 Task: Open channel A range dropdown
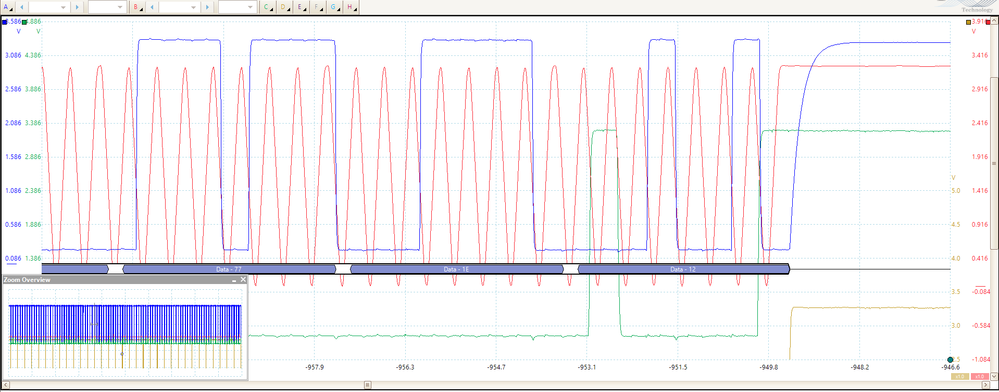point(50,7)
